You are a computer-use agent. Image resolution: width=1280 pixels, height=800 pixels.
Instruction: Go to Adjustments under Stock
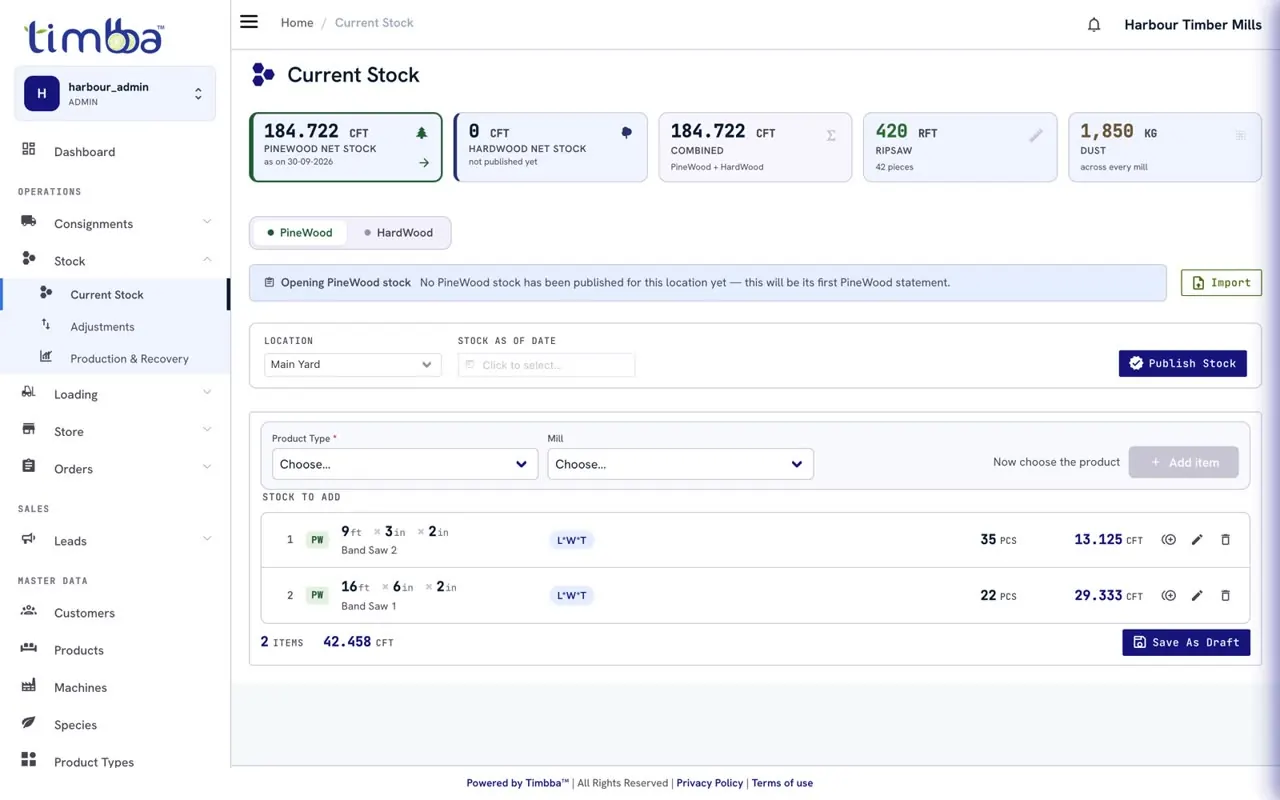point(102,327)
